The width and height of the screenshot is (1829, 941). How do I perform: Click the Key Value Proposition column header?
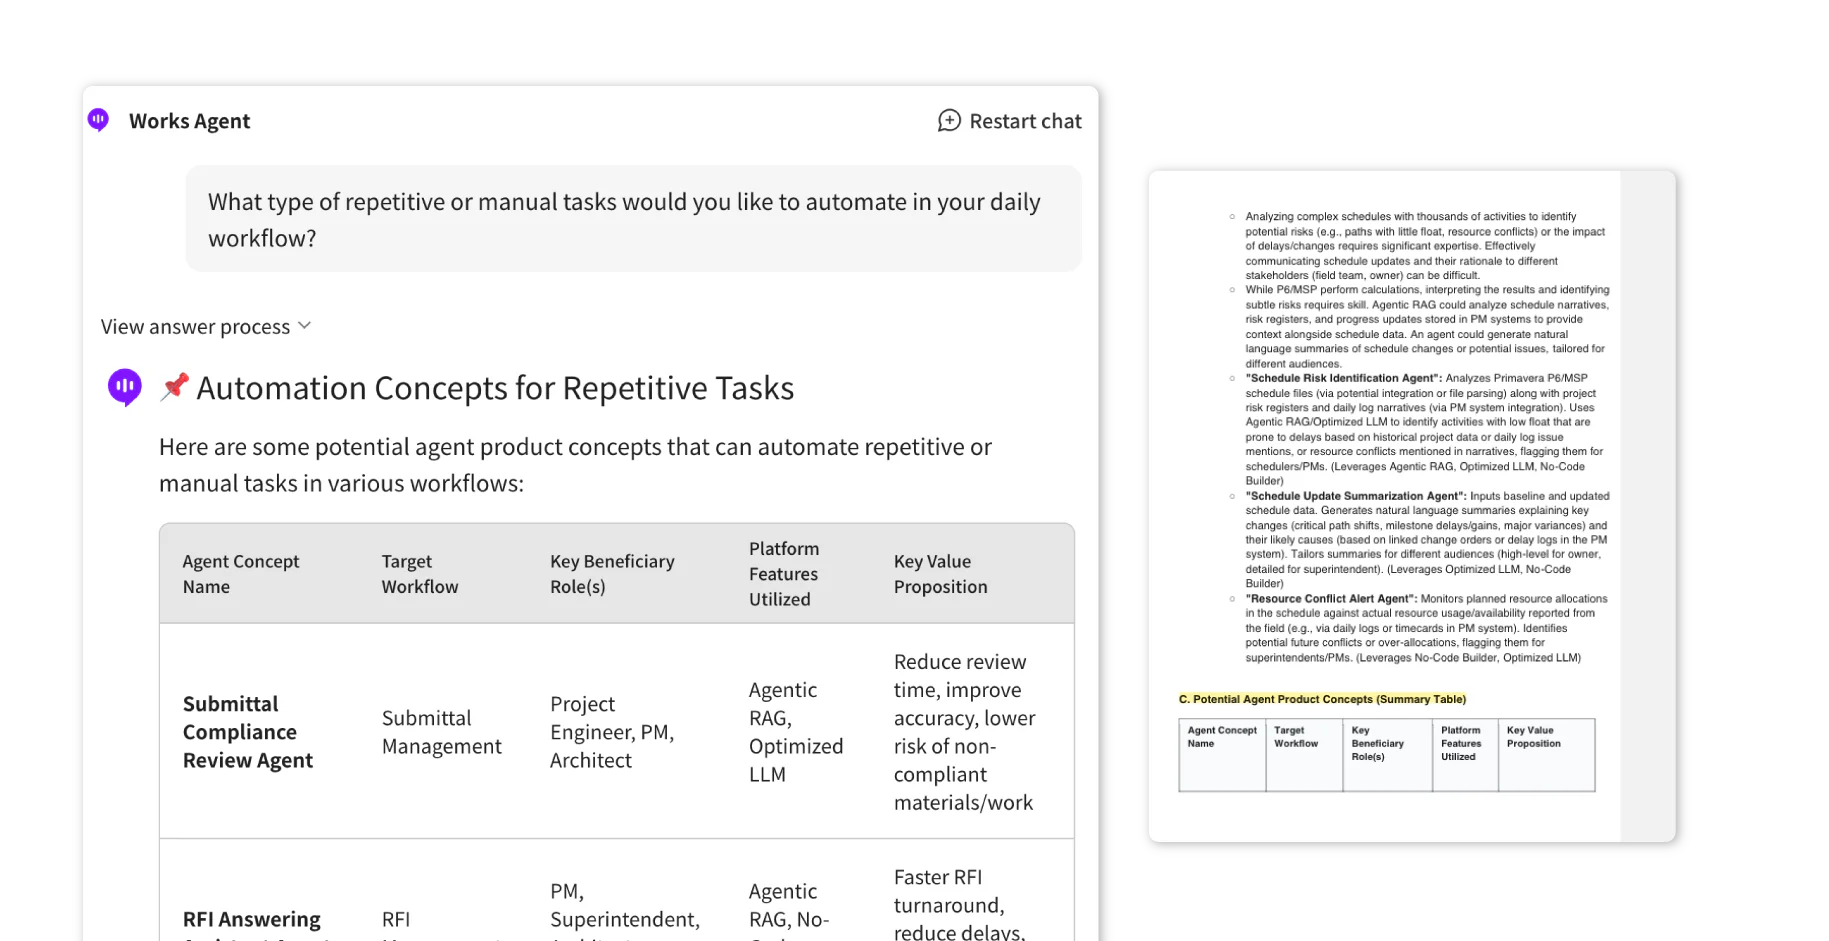941,573
